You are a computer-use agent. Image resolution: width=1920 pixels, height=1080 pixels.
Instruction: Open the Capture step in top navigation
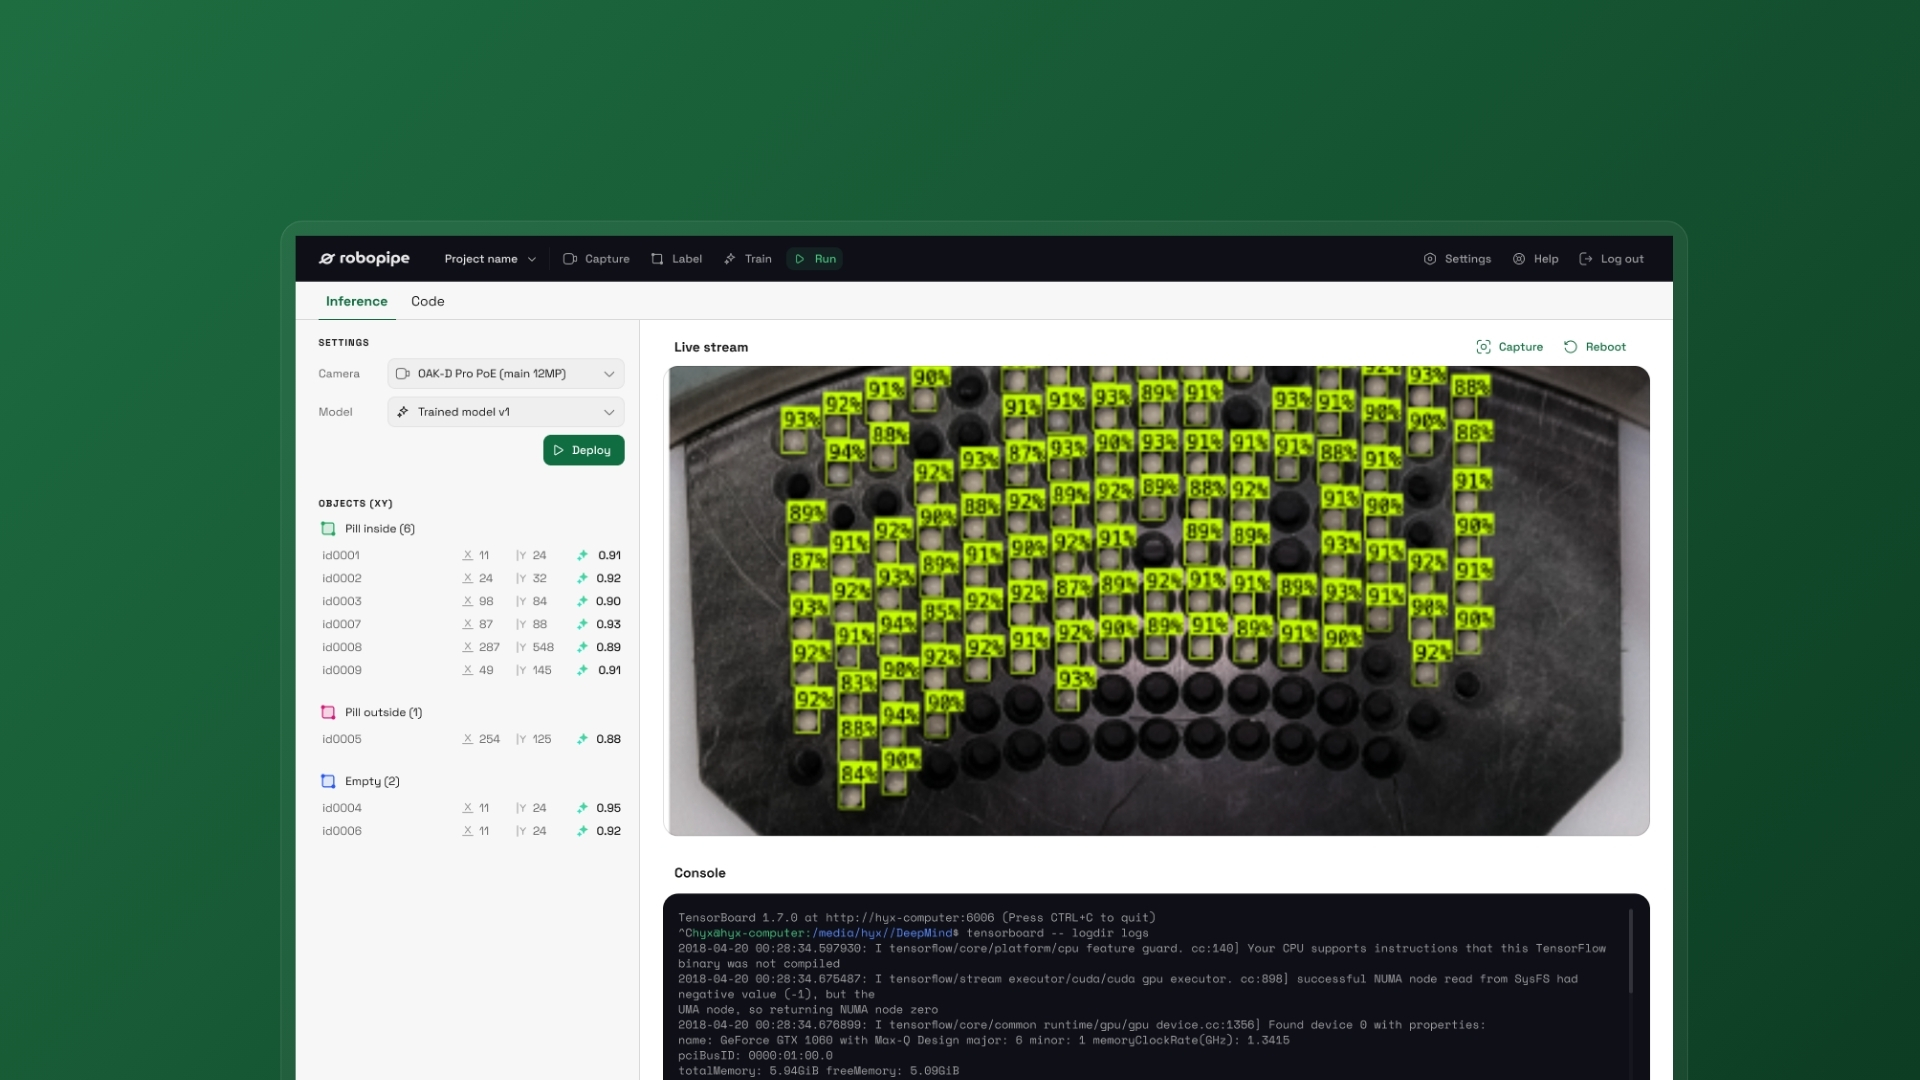pos(596,258)
